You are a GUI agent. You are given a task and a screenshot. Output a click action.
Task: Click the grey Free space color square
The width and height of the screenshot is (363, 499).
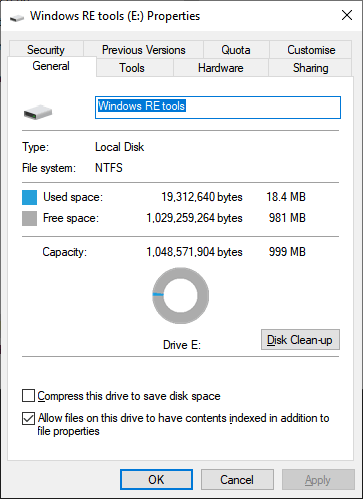[x=29, y=219]
